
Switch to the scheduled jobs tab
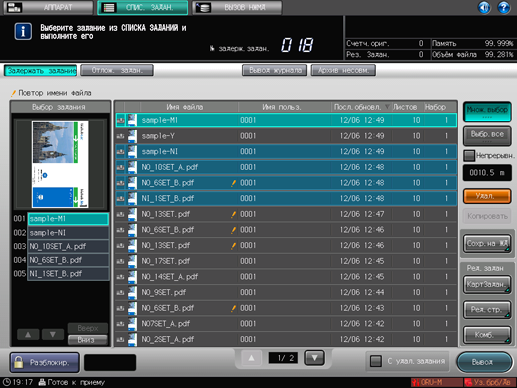(117, 71)
